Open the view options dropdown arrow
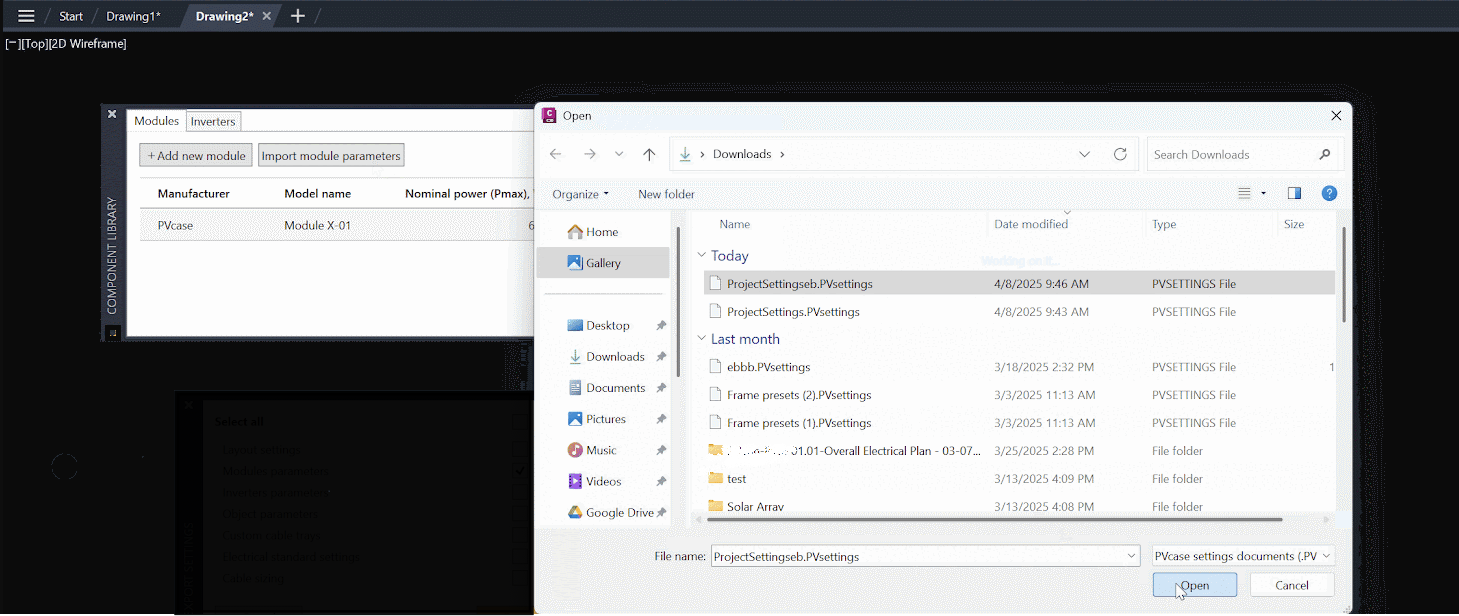 pos(1264,193)
